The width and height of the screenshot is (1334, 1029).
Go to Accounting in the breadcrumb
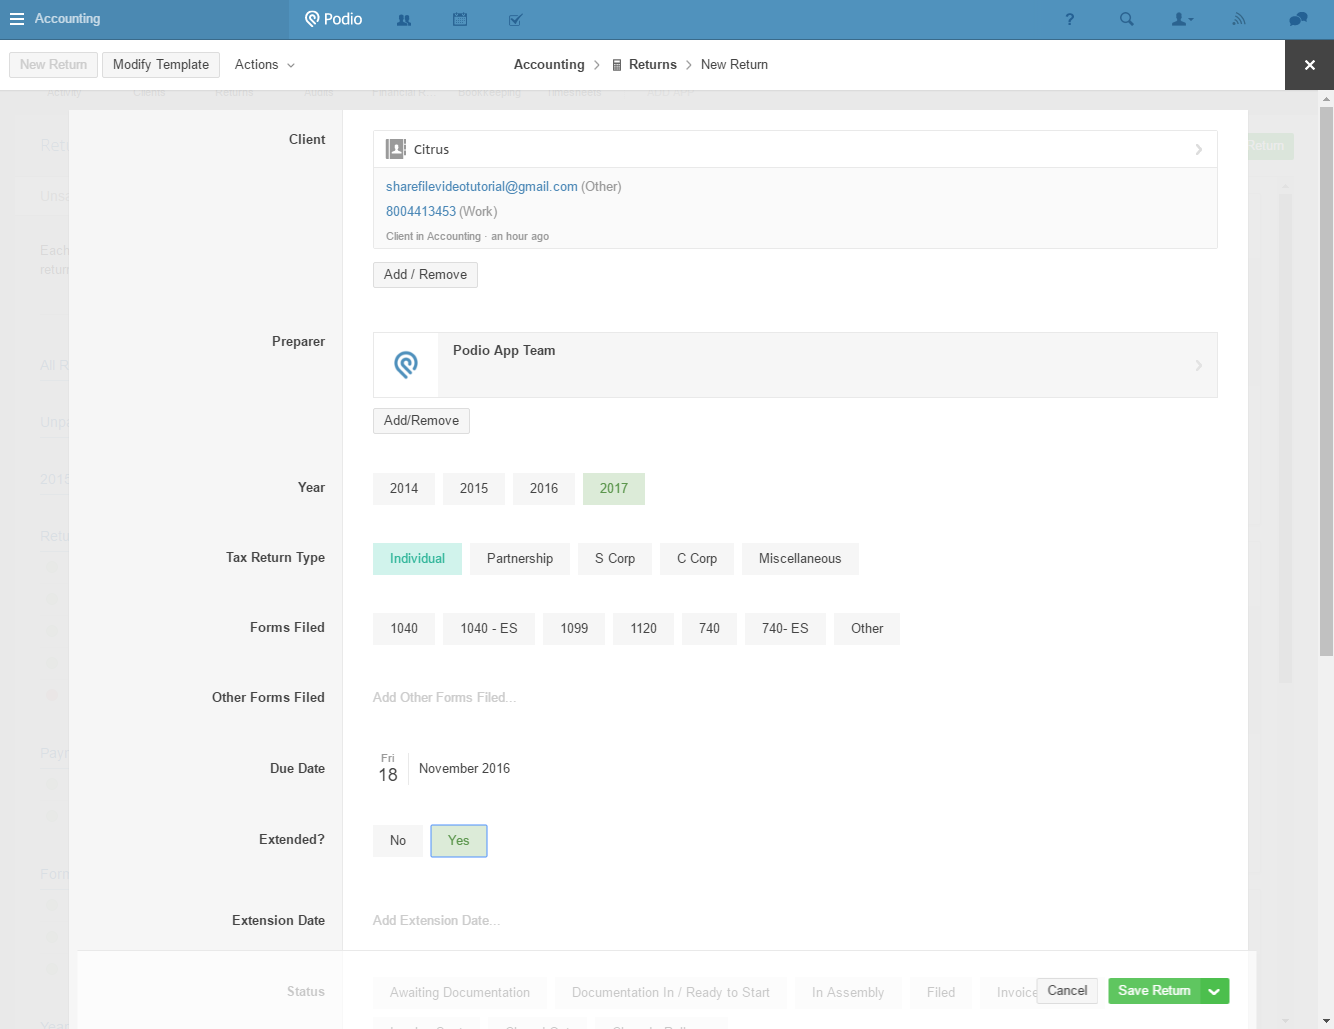(548, 65)
